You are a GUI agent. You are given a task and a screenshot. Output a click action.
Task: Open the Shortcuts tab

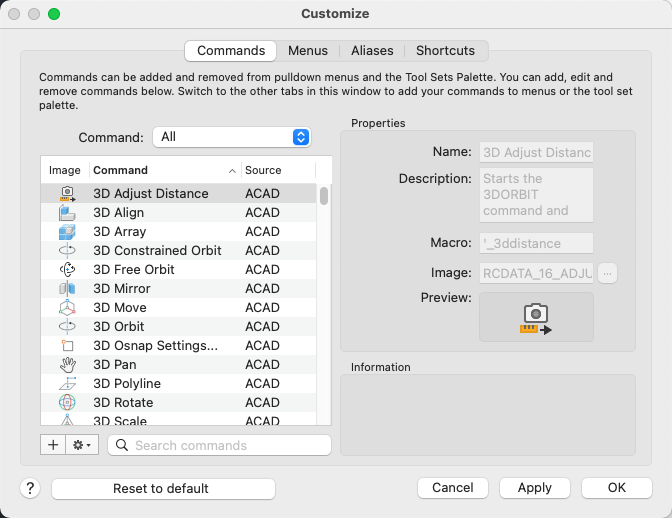[x=446, y=51]
